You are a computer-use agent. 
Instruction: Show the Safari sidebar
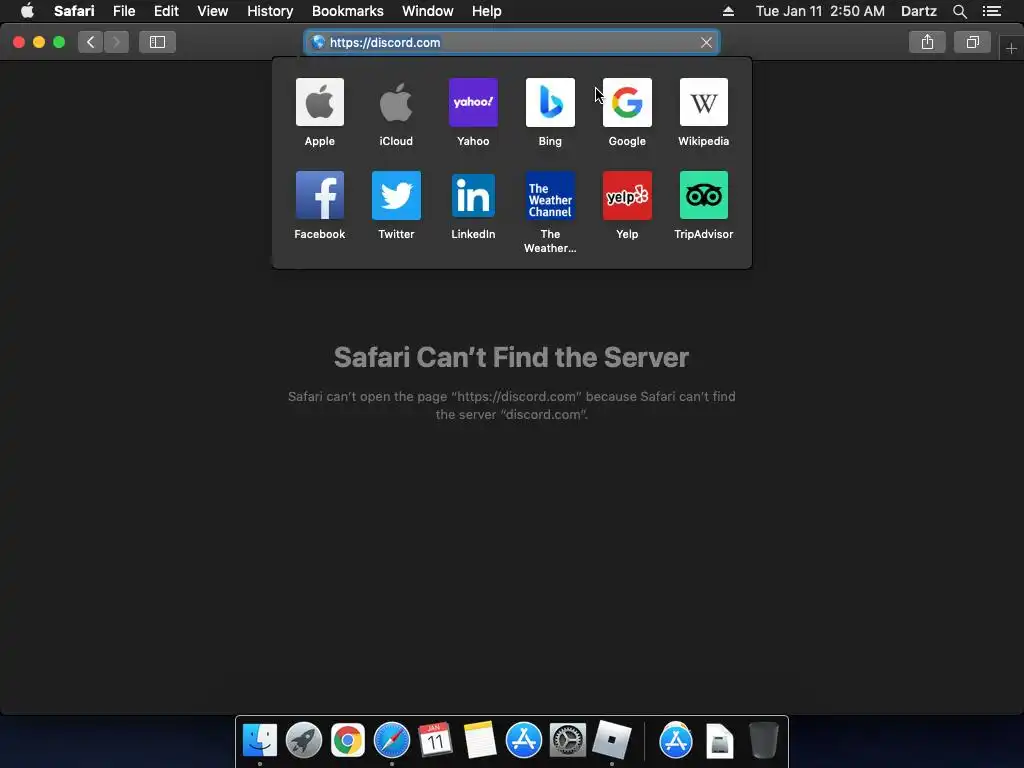[157, 42]
